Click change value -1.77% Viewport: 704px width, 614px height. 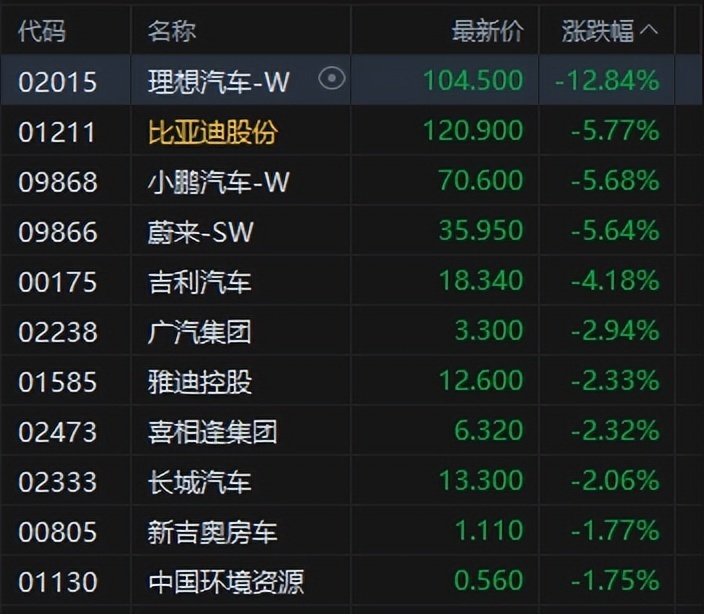(x=615, y=531)
